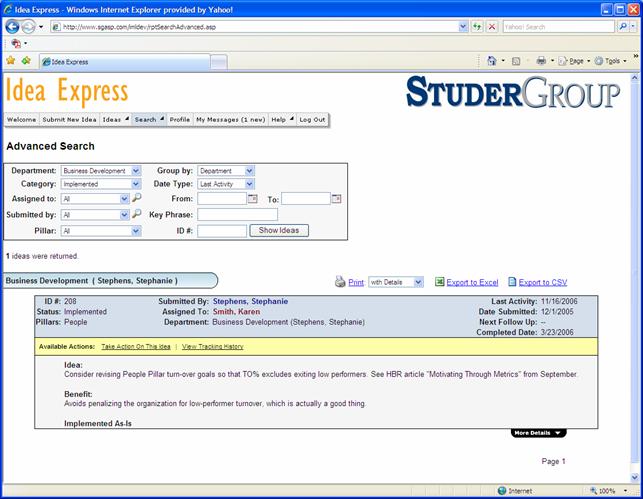Image resolution: width=643 pixels, height=499 pixels.
Task: Open the Help menu
Action: 282,120
